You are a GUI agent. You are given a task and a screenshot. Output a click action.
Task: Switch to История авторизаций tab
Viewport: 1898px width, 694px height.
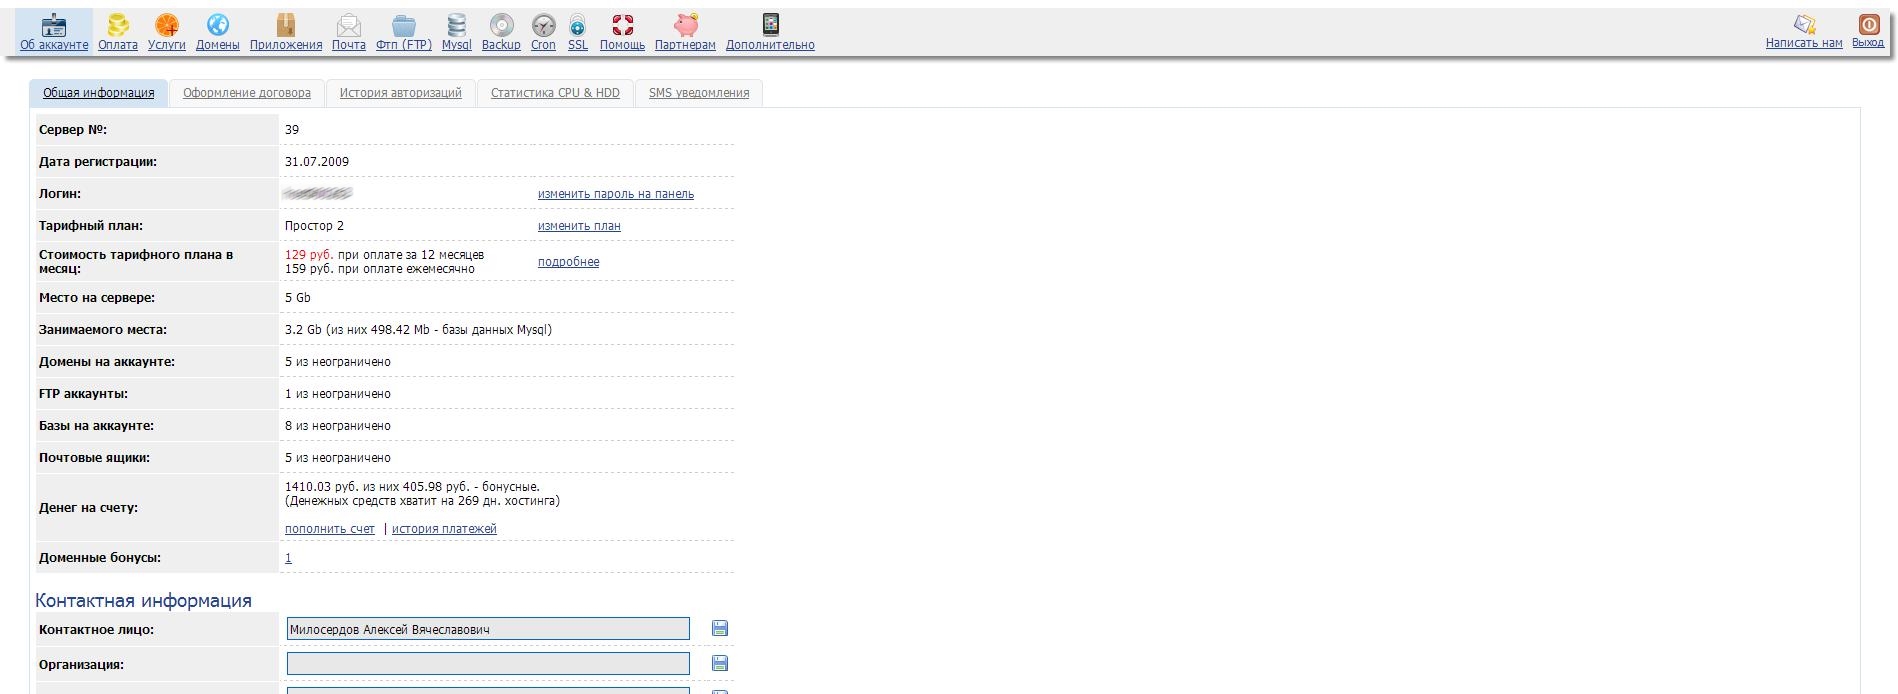pyautogui.click(x=400, y=93)
